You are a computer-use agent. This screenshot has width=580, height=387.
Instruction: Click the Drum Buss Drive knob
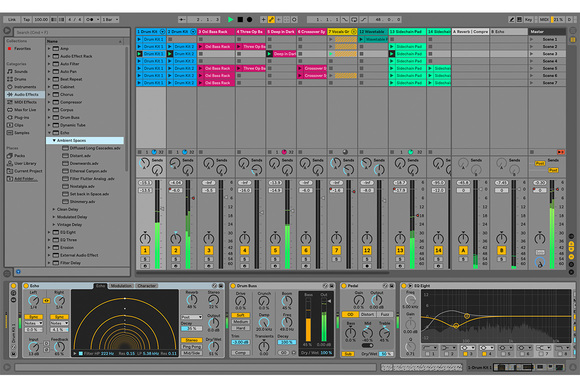(240, 302)
